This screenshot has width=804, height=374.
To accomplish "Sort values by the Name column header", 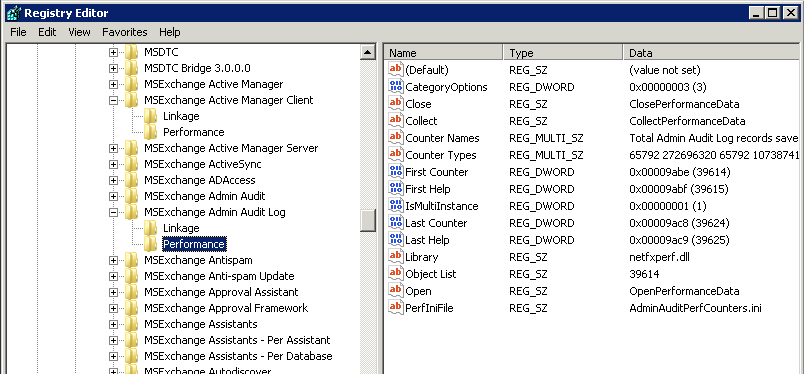I will tap(443, 53).
